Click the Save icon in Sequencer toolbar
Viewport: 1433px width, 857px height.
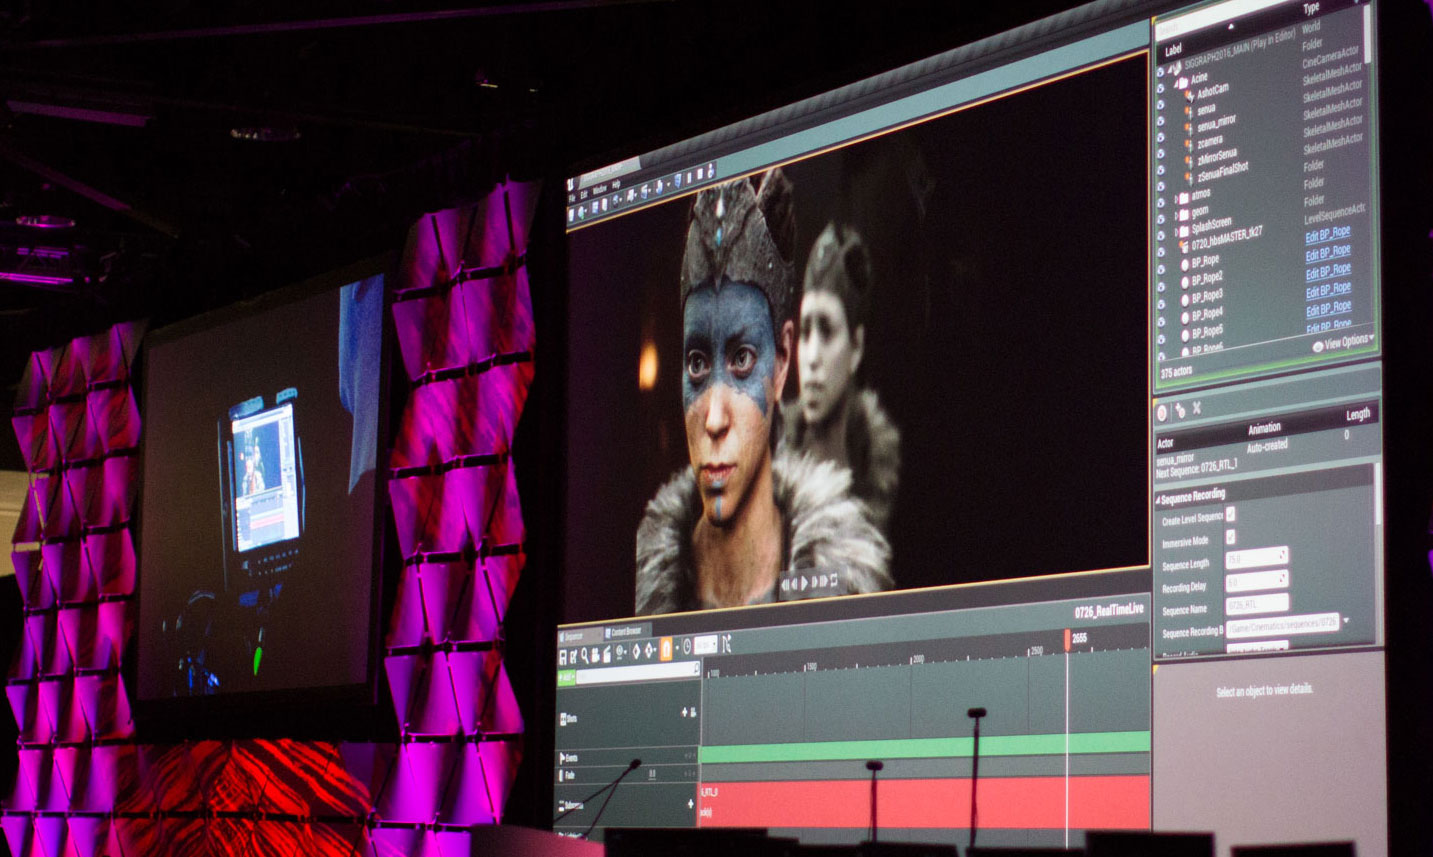563,657
